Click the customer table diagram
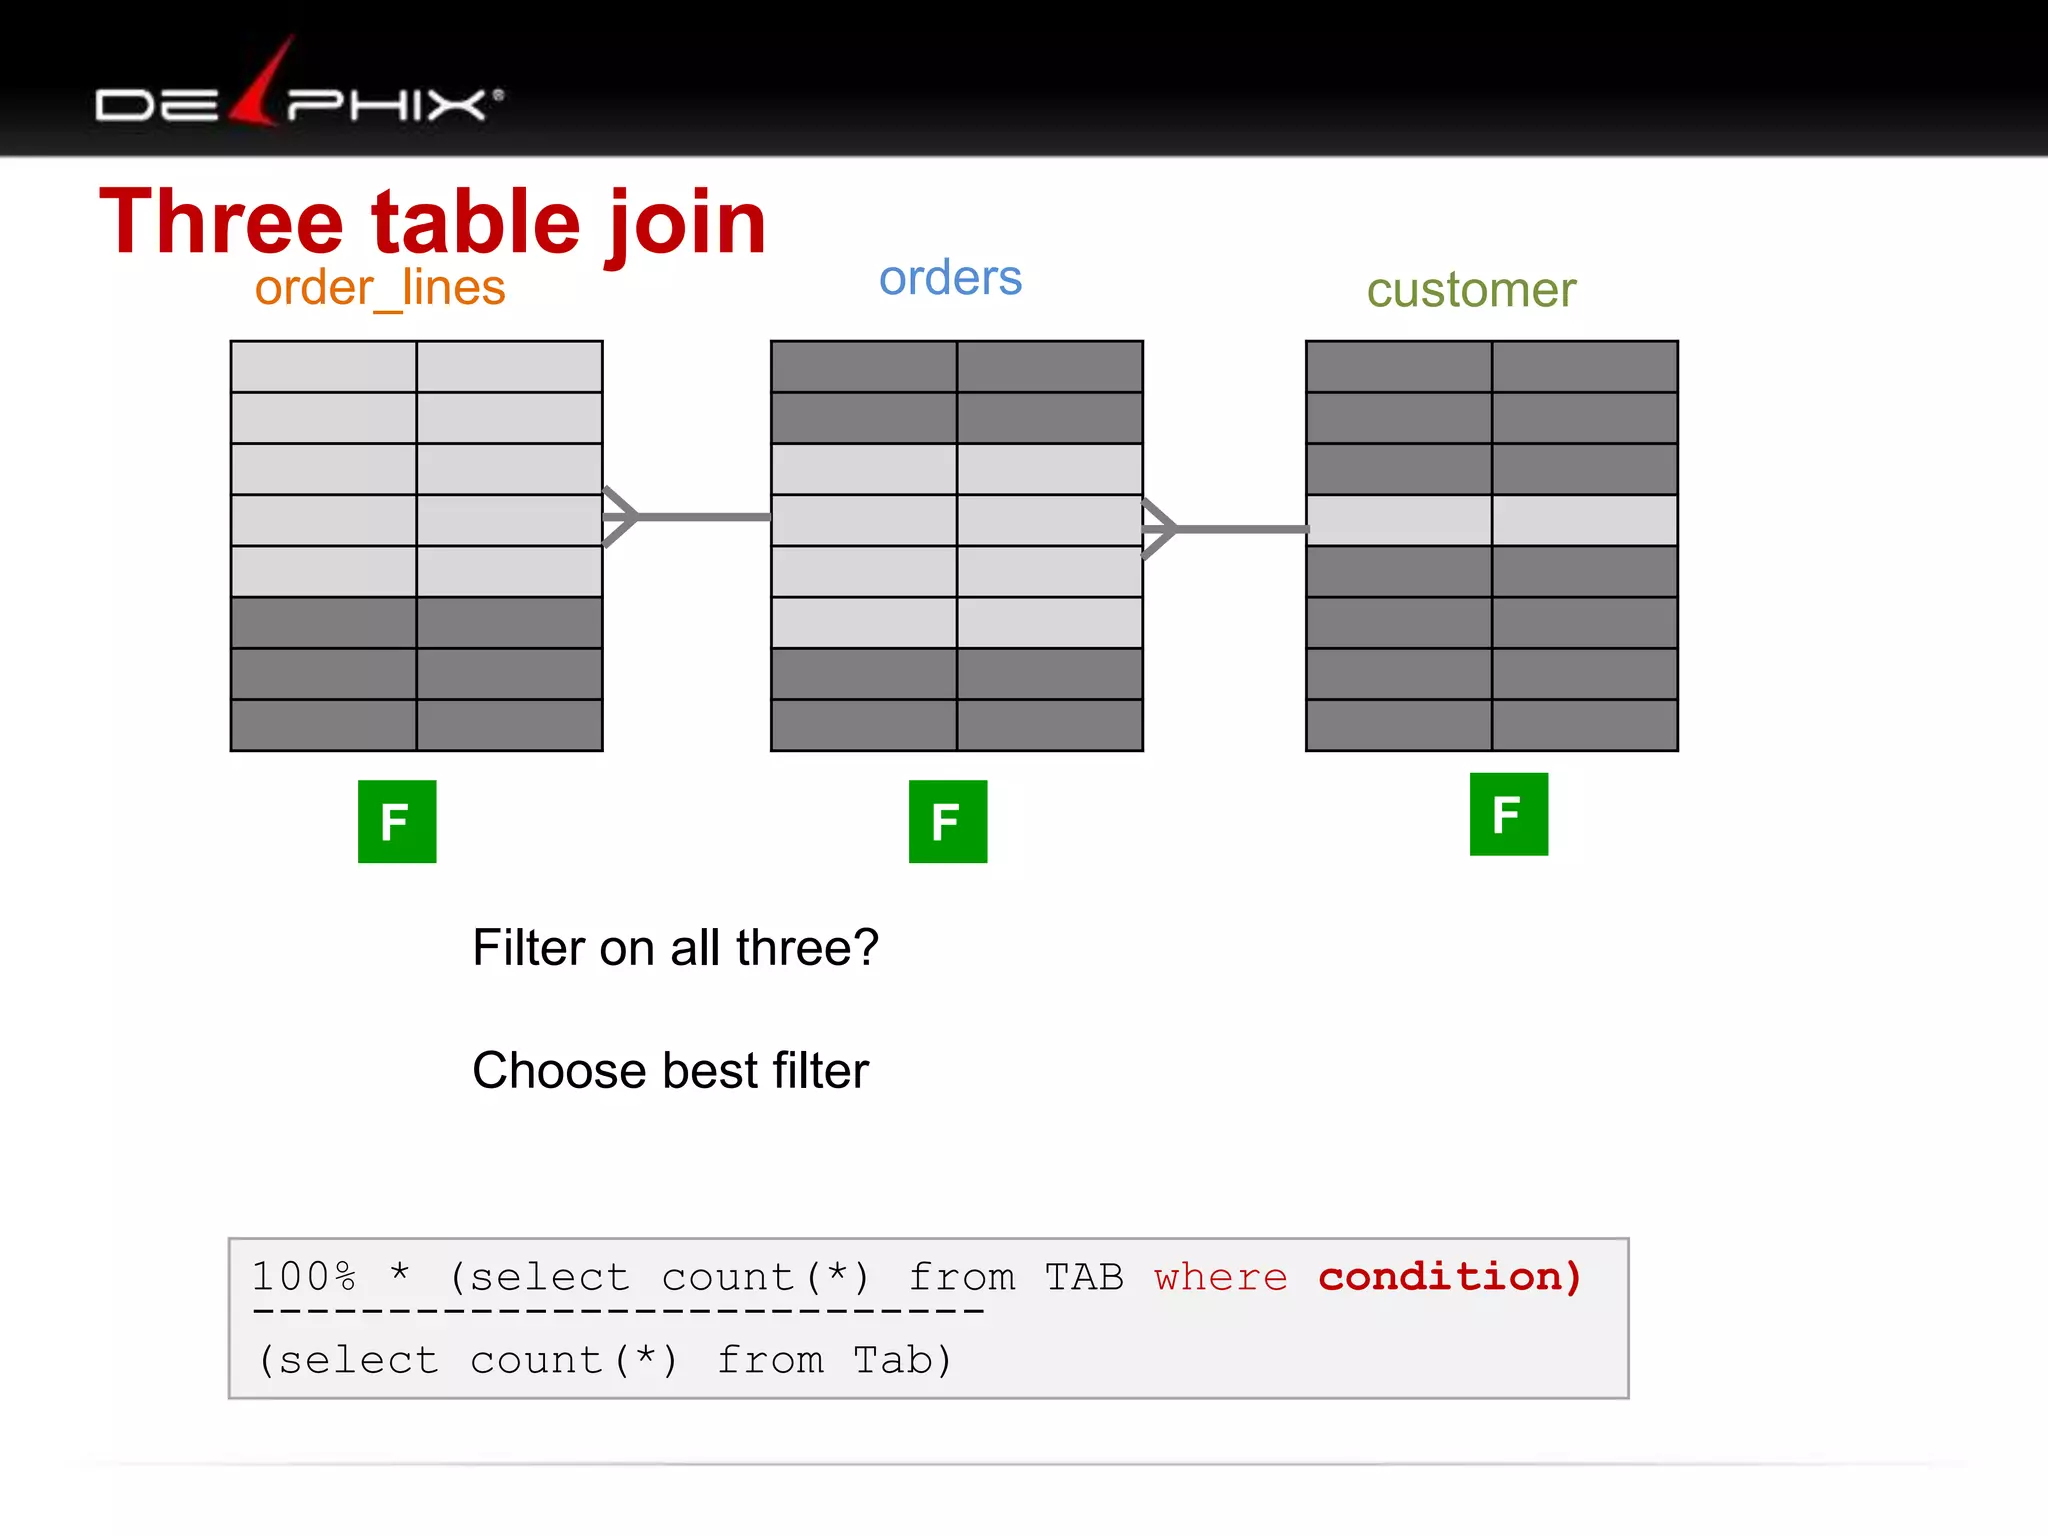 (x=1492, y=546)
